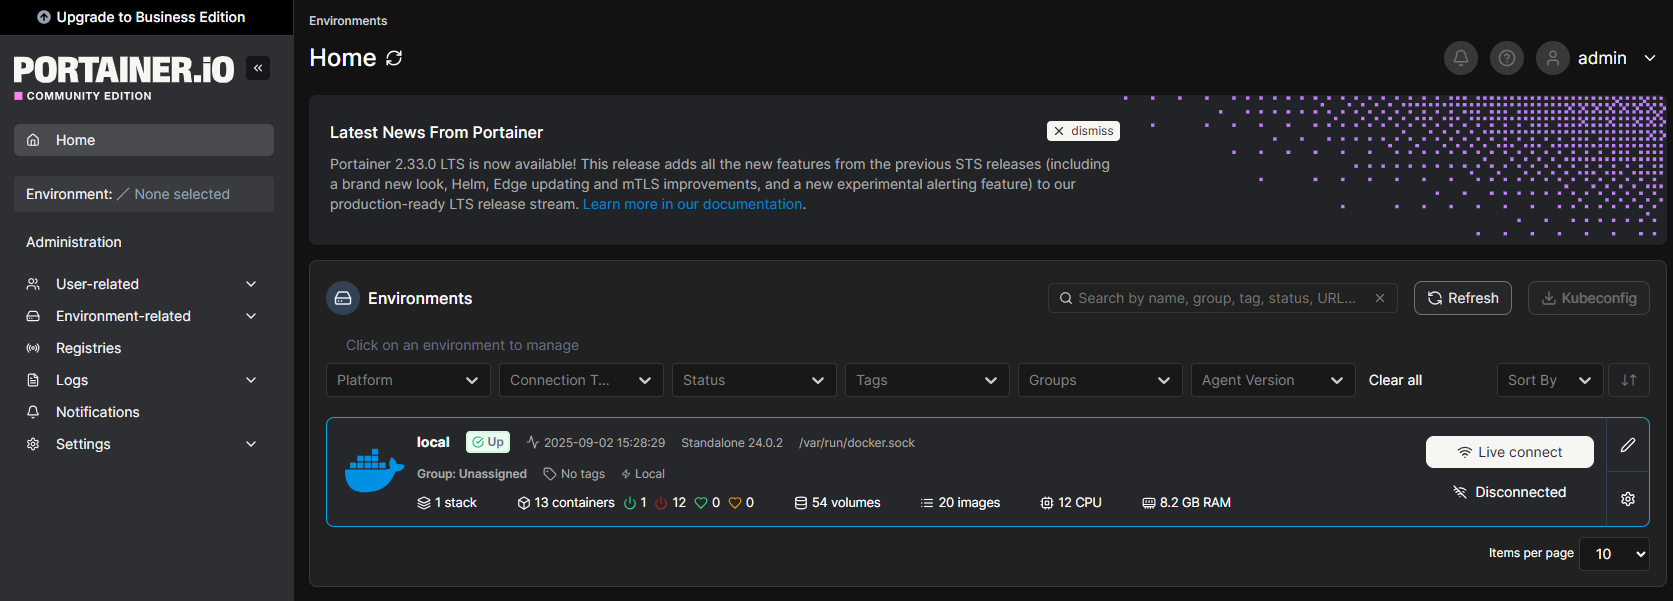Expand Settings menu chevron
Image resolution: width=1673 pixels, height=601 pixels.
click(x=251, y=444)
